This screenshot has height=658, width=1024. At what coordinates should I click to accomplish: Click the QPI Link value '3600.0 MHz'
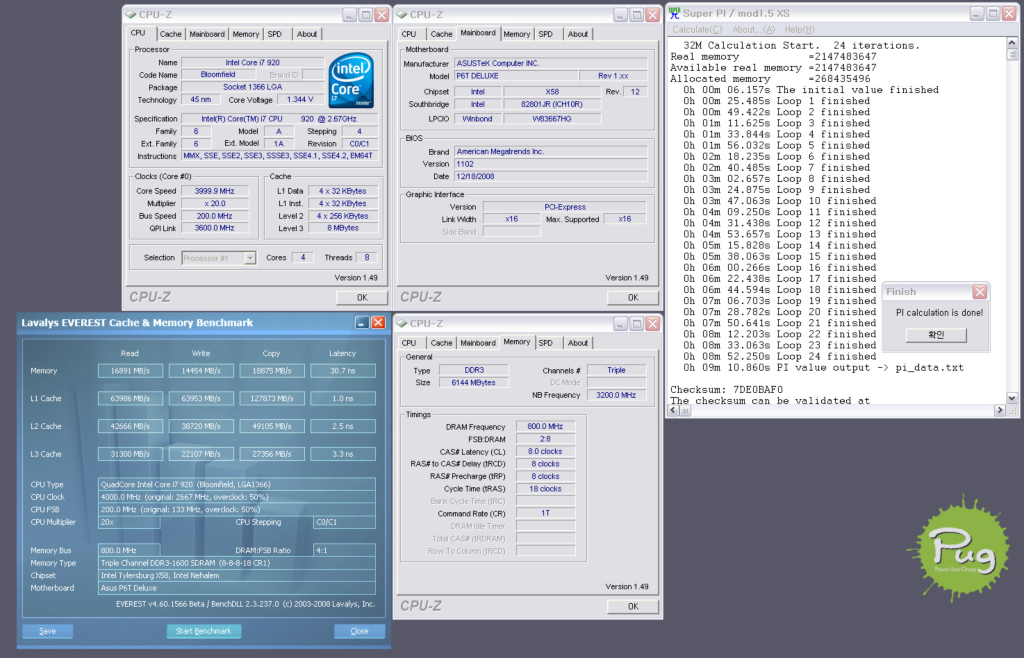click(215, 228)
